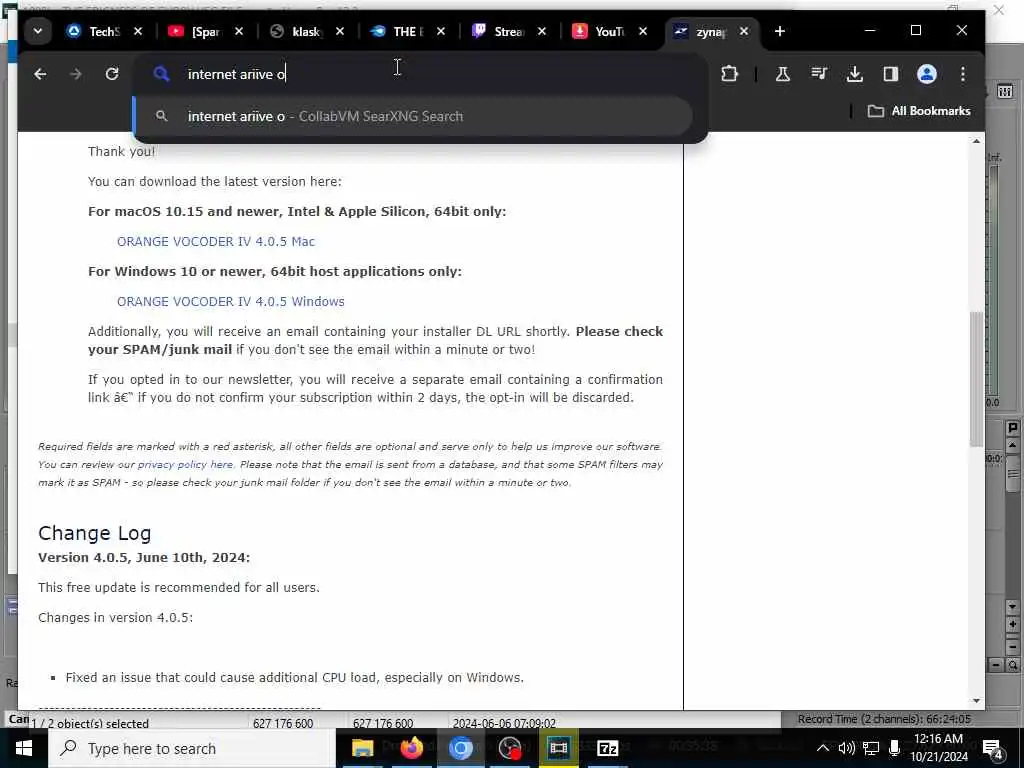The width and height of the screenshot is (1024, 768).
Task: Click the page scrollbar down arrow
Action: tap(976, 701)
